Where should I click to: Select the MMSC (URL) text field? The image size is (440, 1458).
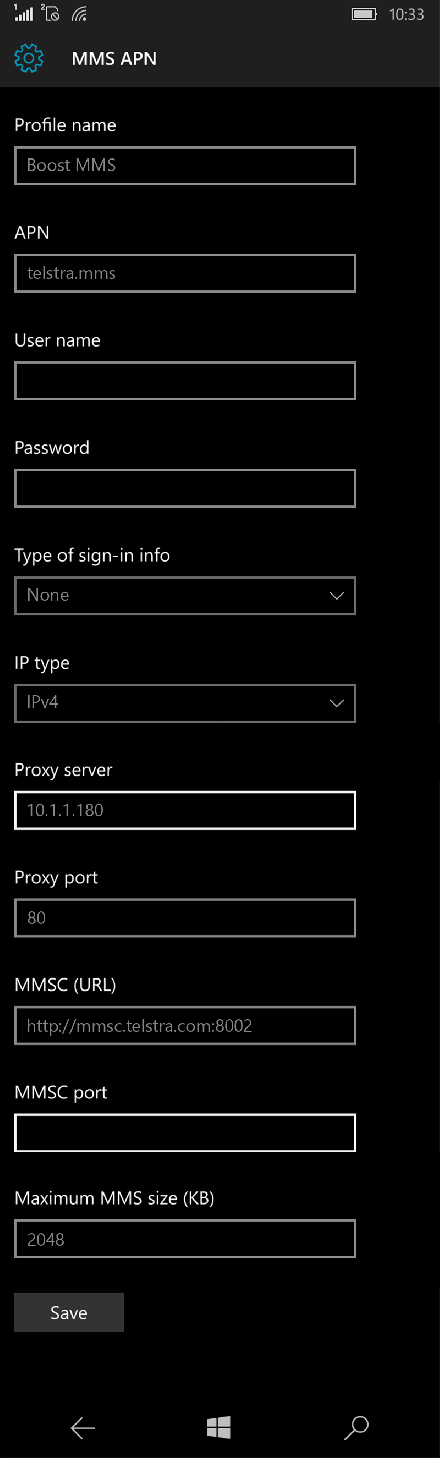(185, 1025)
